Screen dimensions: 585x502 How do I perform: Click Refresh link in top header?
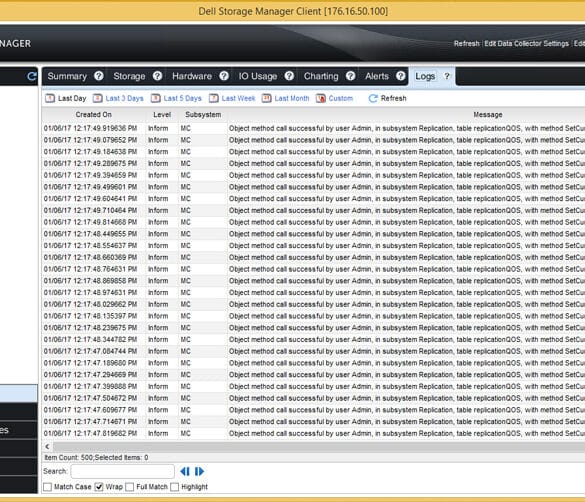[x=466, y=44]
